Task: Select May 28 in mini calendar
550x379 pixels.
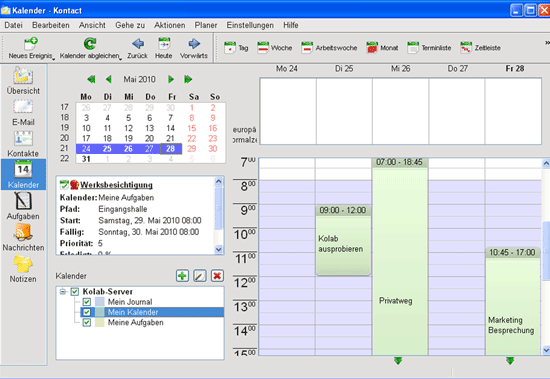Action: [x=170, y=149]
